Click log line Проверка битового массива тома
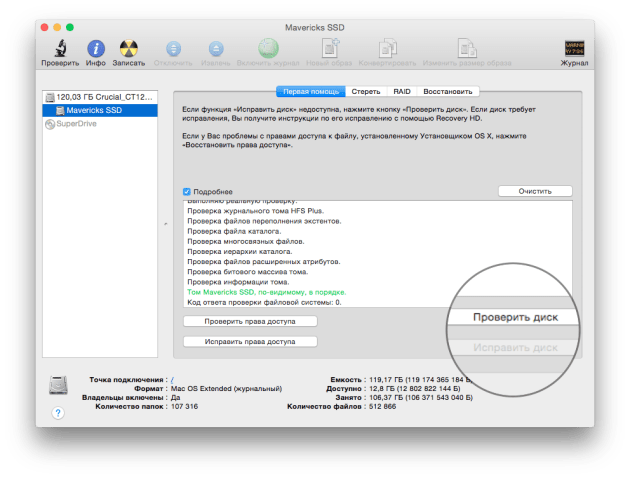 [x=248, y=272]
